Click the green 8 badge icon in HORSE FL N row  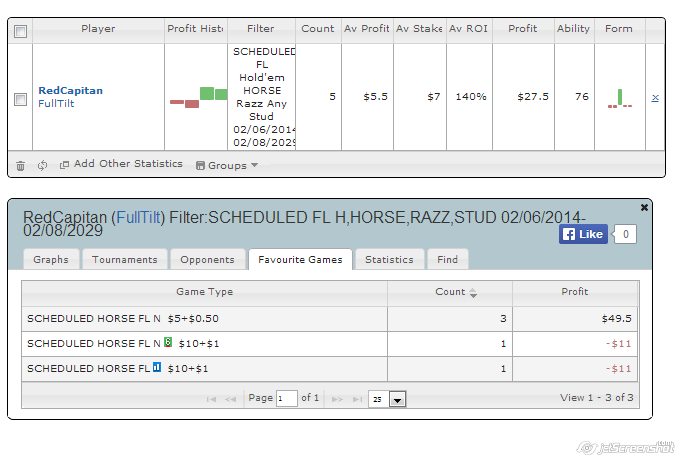point(168,342)
